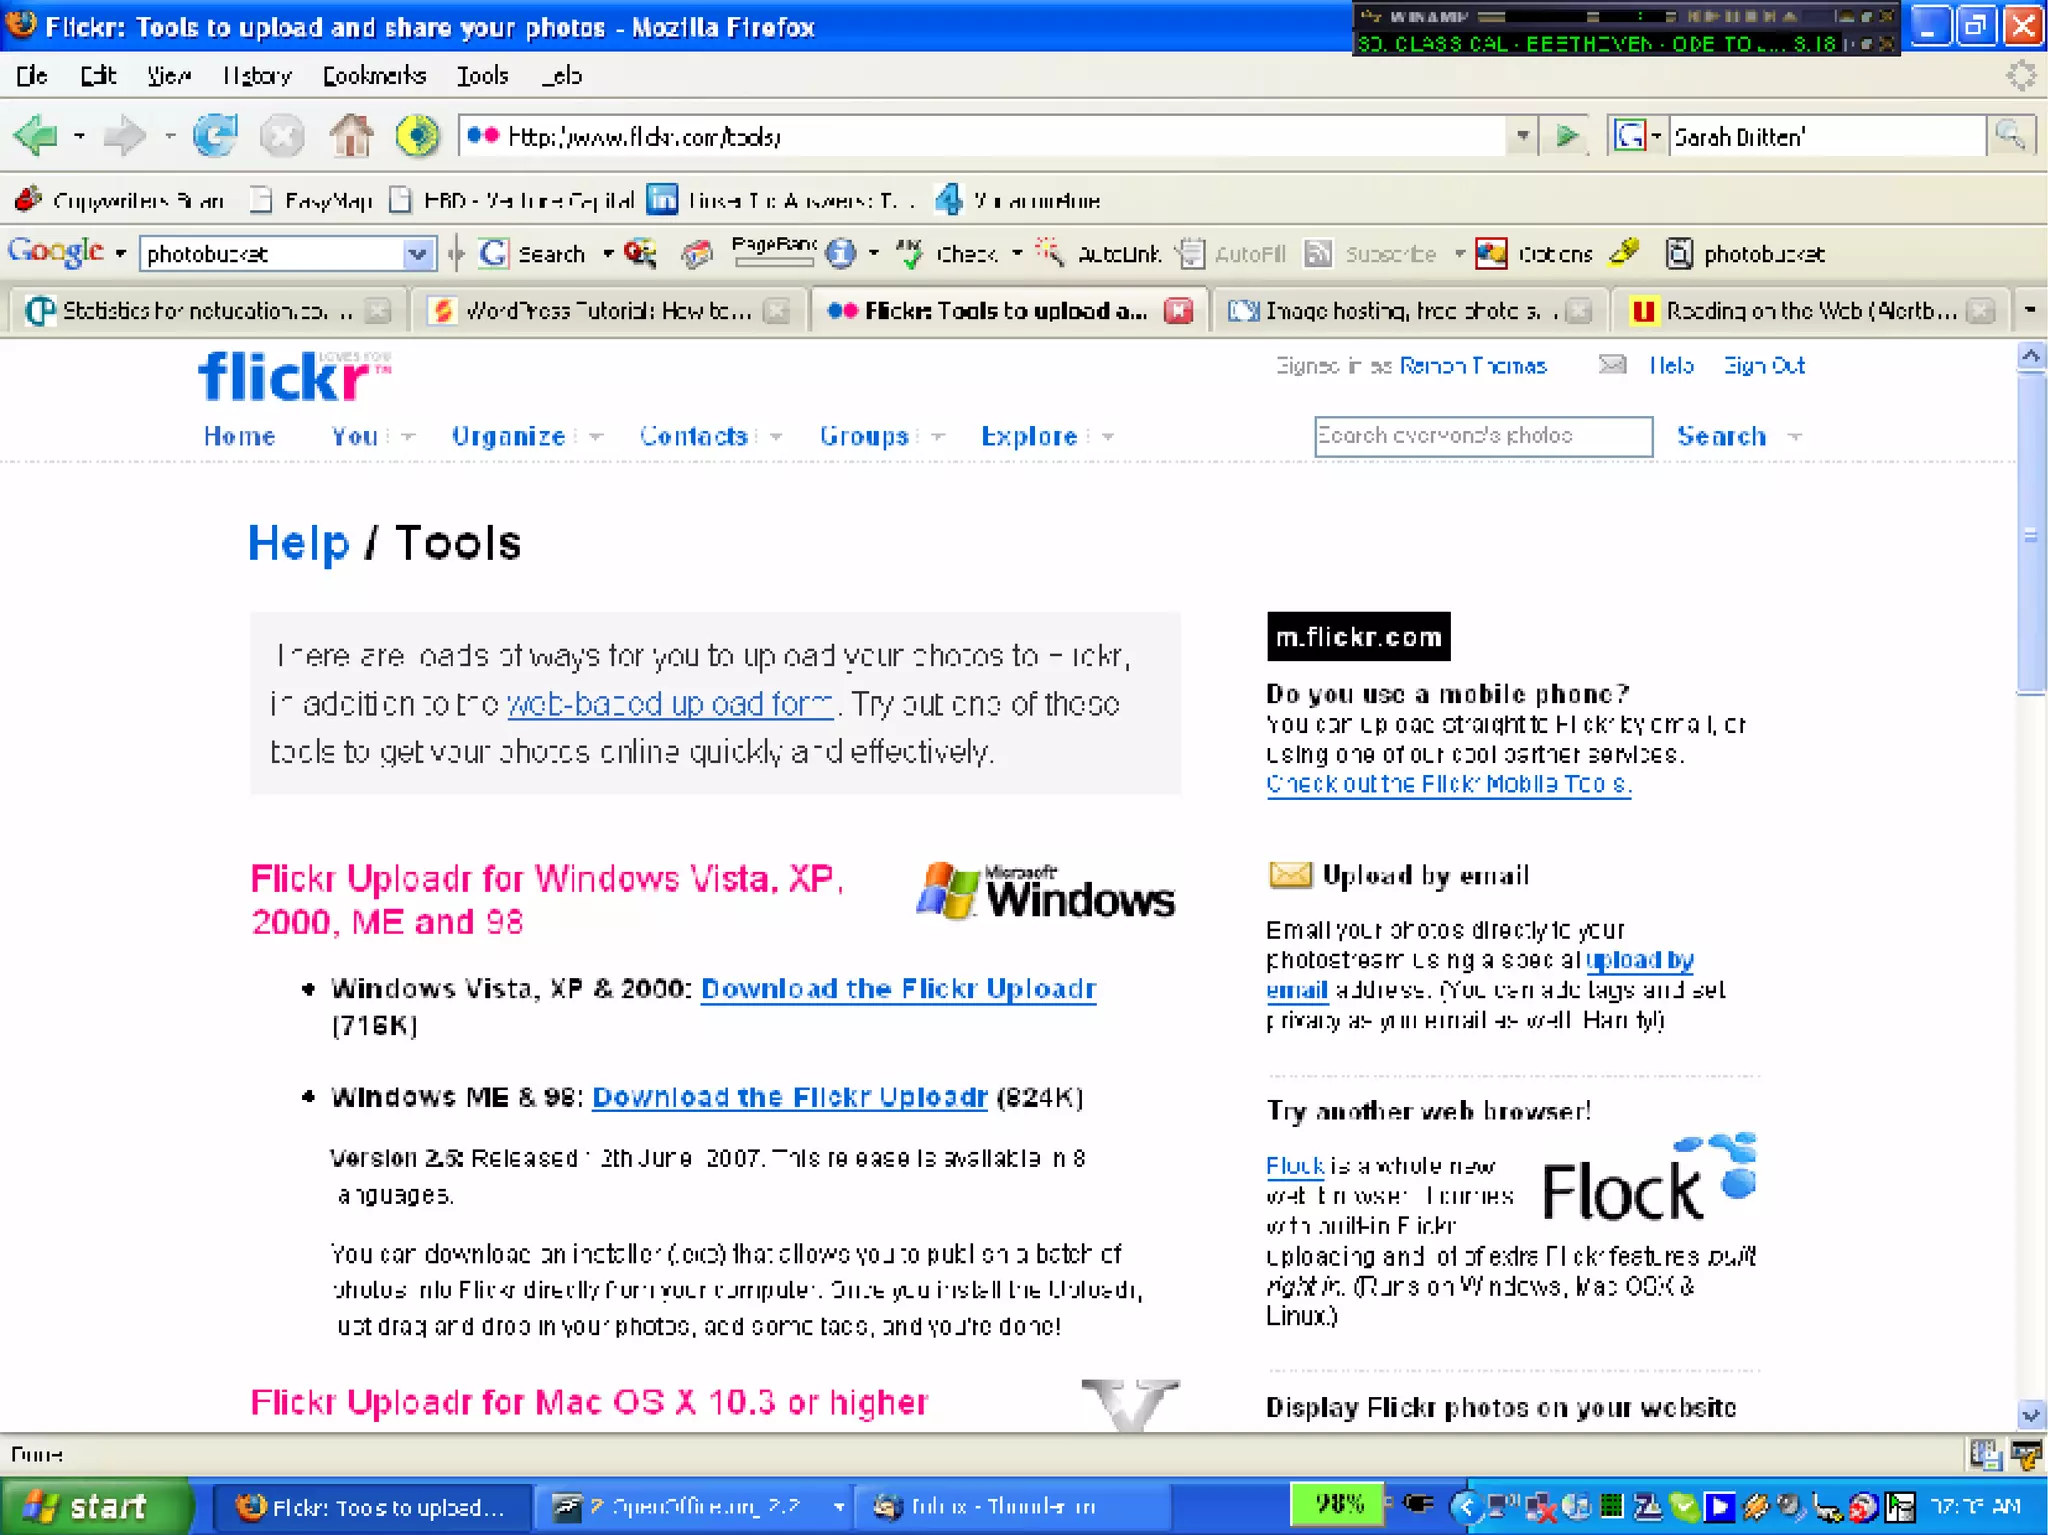Click the Home house icon
Viewport: 2048px width, 1535px height.
pos(351,135)
